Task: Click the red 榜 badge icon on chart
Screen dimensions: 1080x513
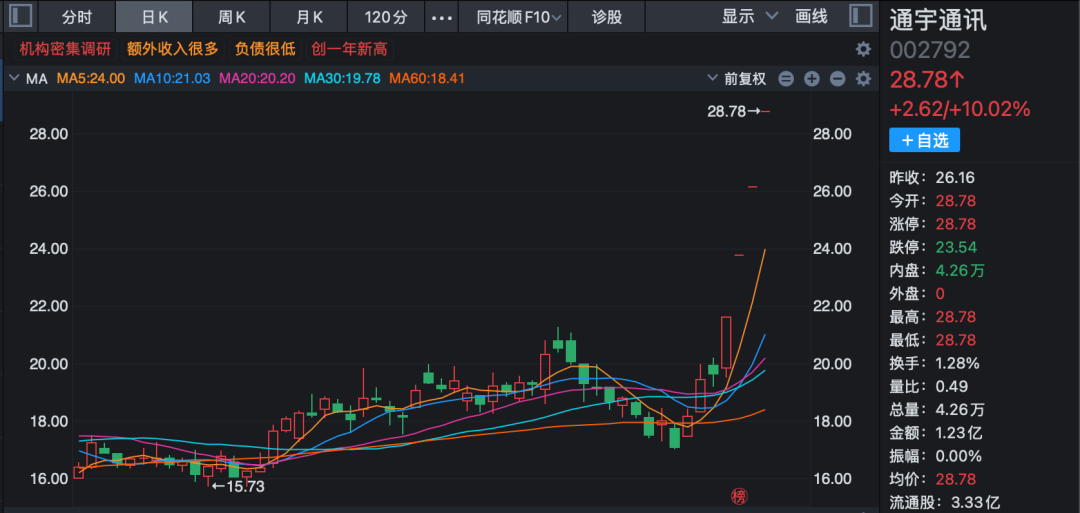Action: tap(739, 496)
